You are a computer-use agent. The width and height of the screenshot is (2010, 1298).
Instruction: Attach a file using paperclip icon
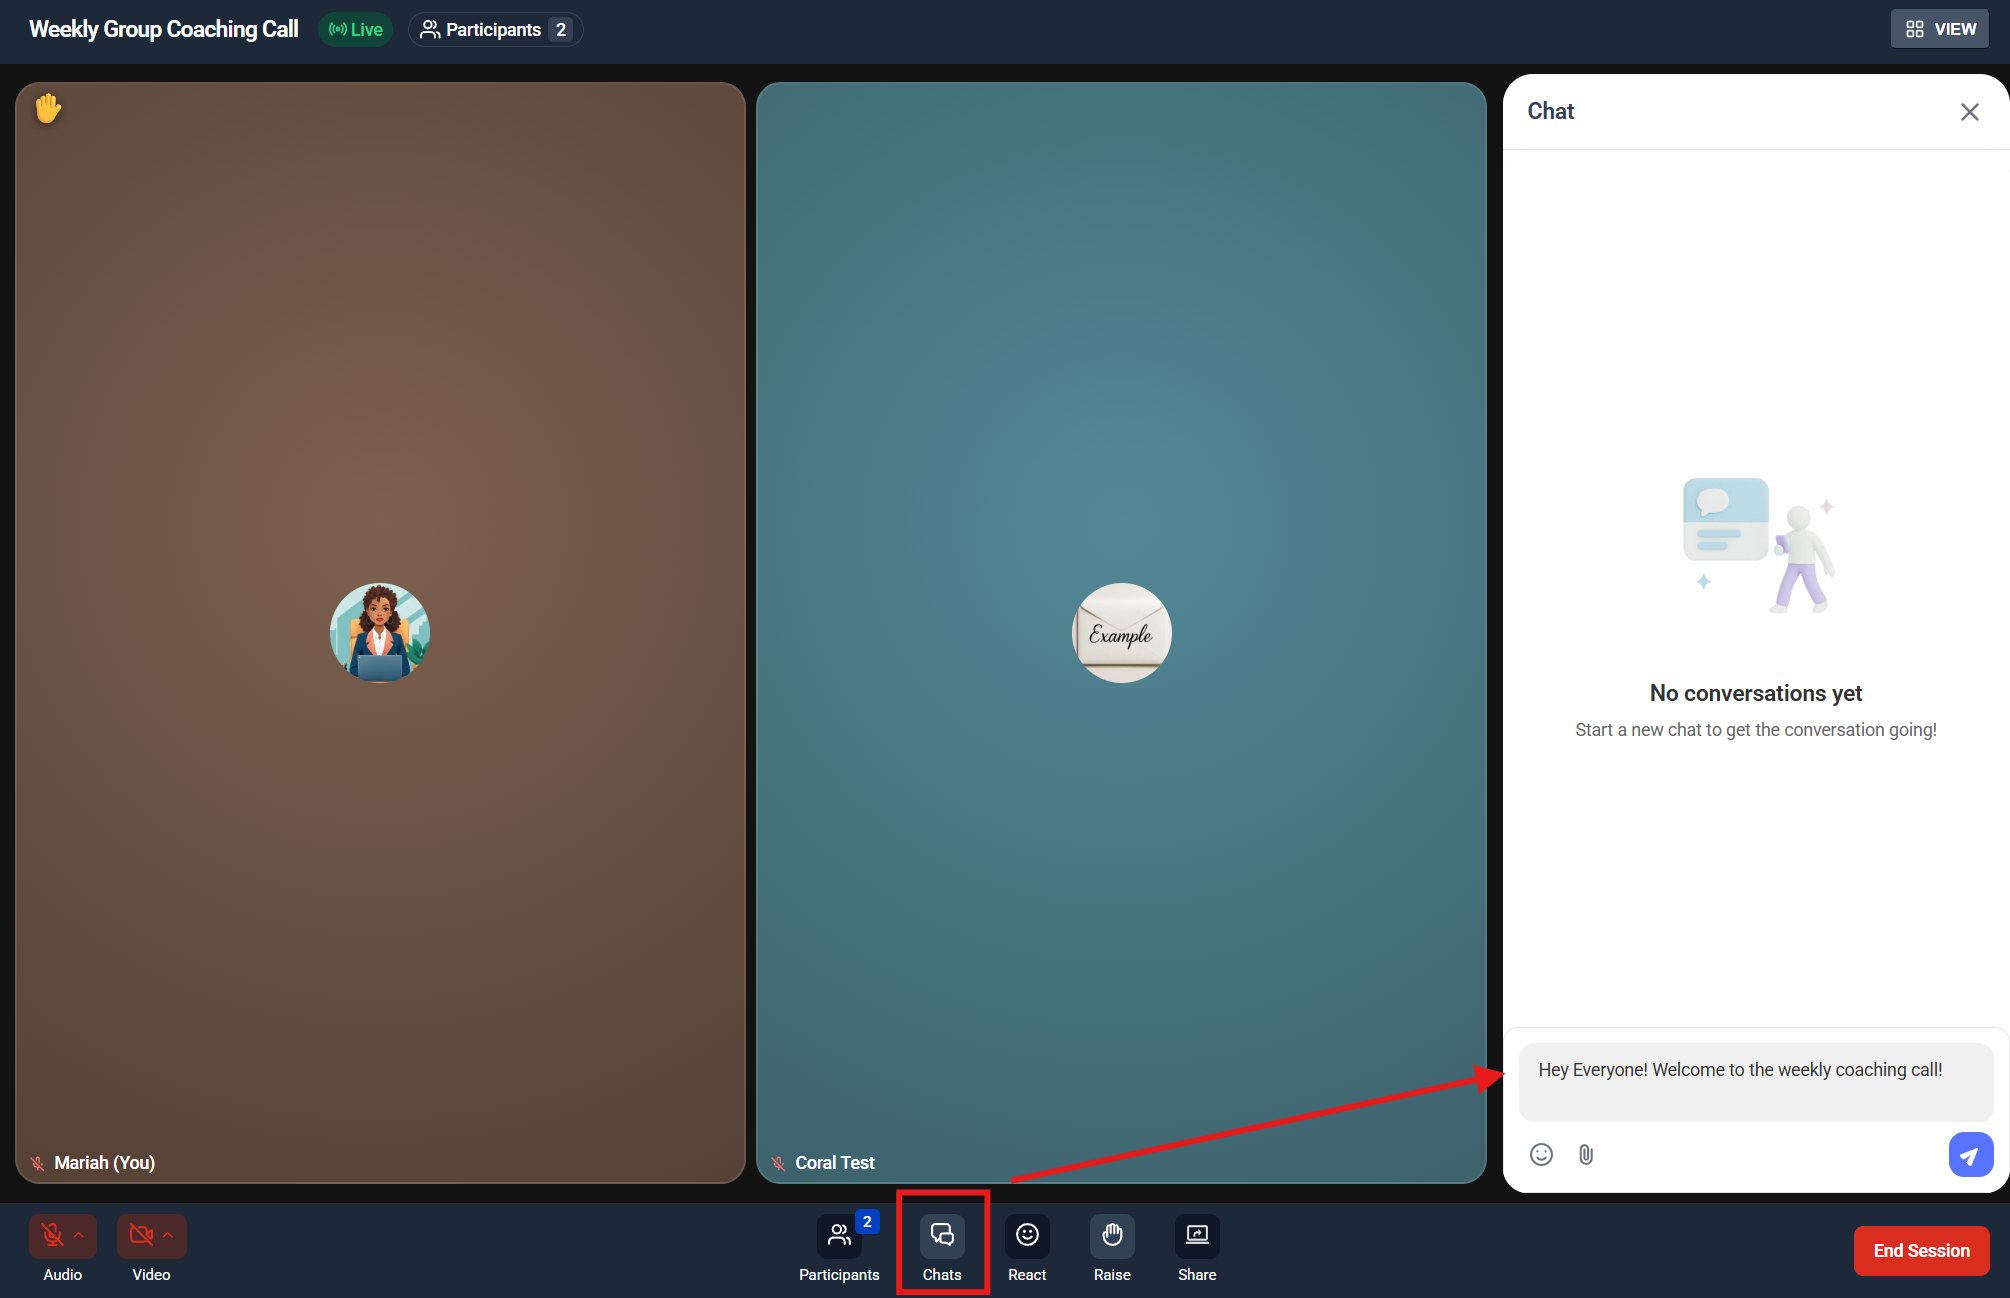pos(1586,1155)
